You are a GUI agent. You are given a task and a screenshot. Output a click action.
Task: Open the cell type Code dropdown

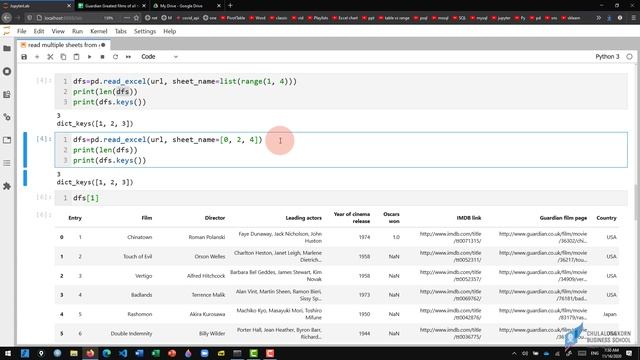pos(159,57)
